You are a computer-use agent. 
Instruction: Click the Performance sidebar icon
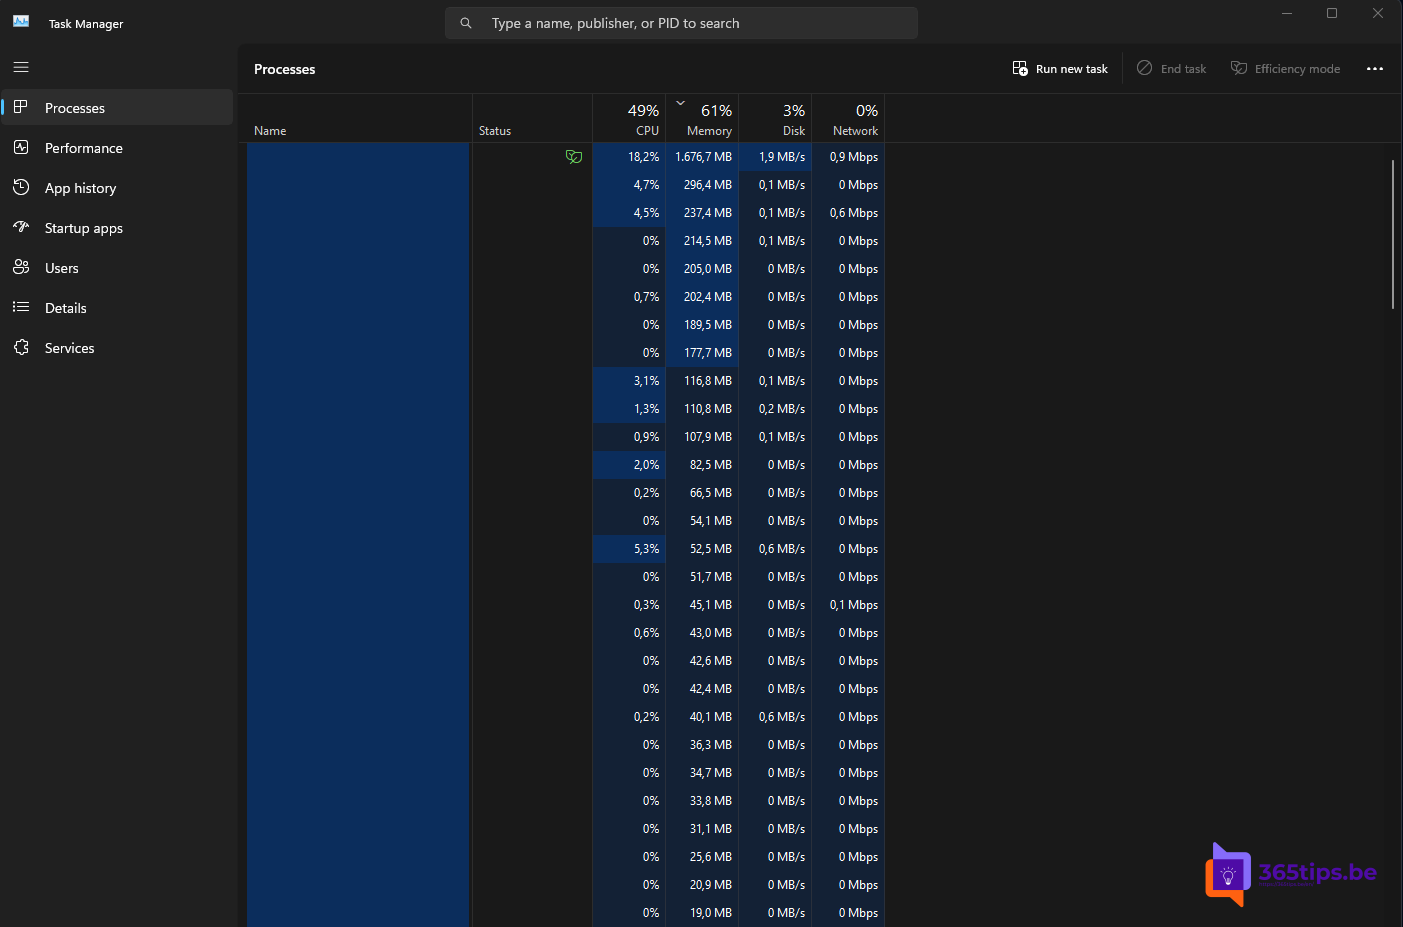(20, 147)
